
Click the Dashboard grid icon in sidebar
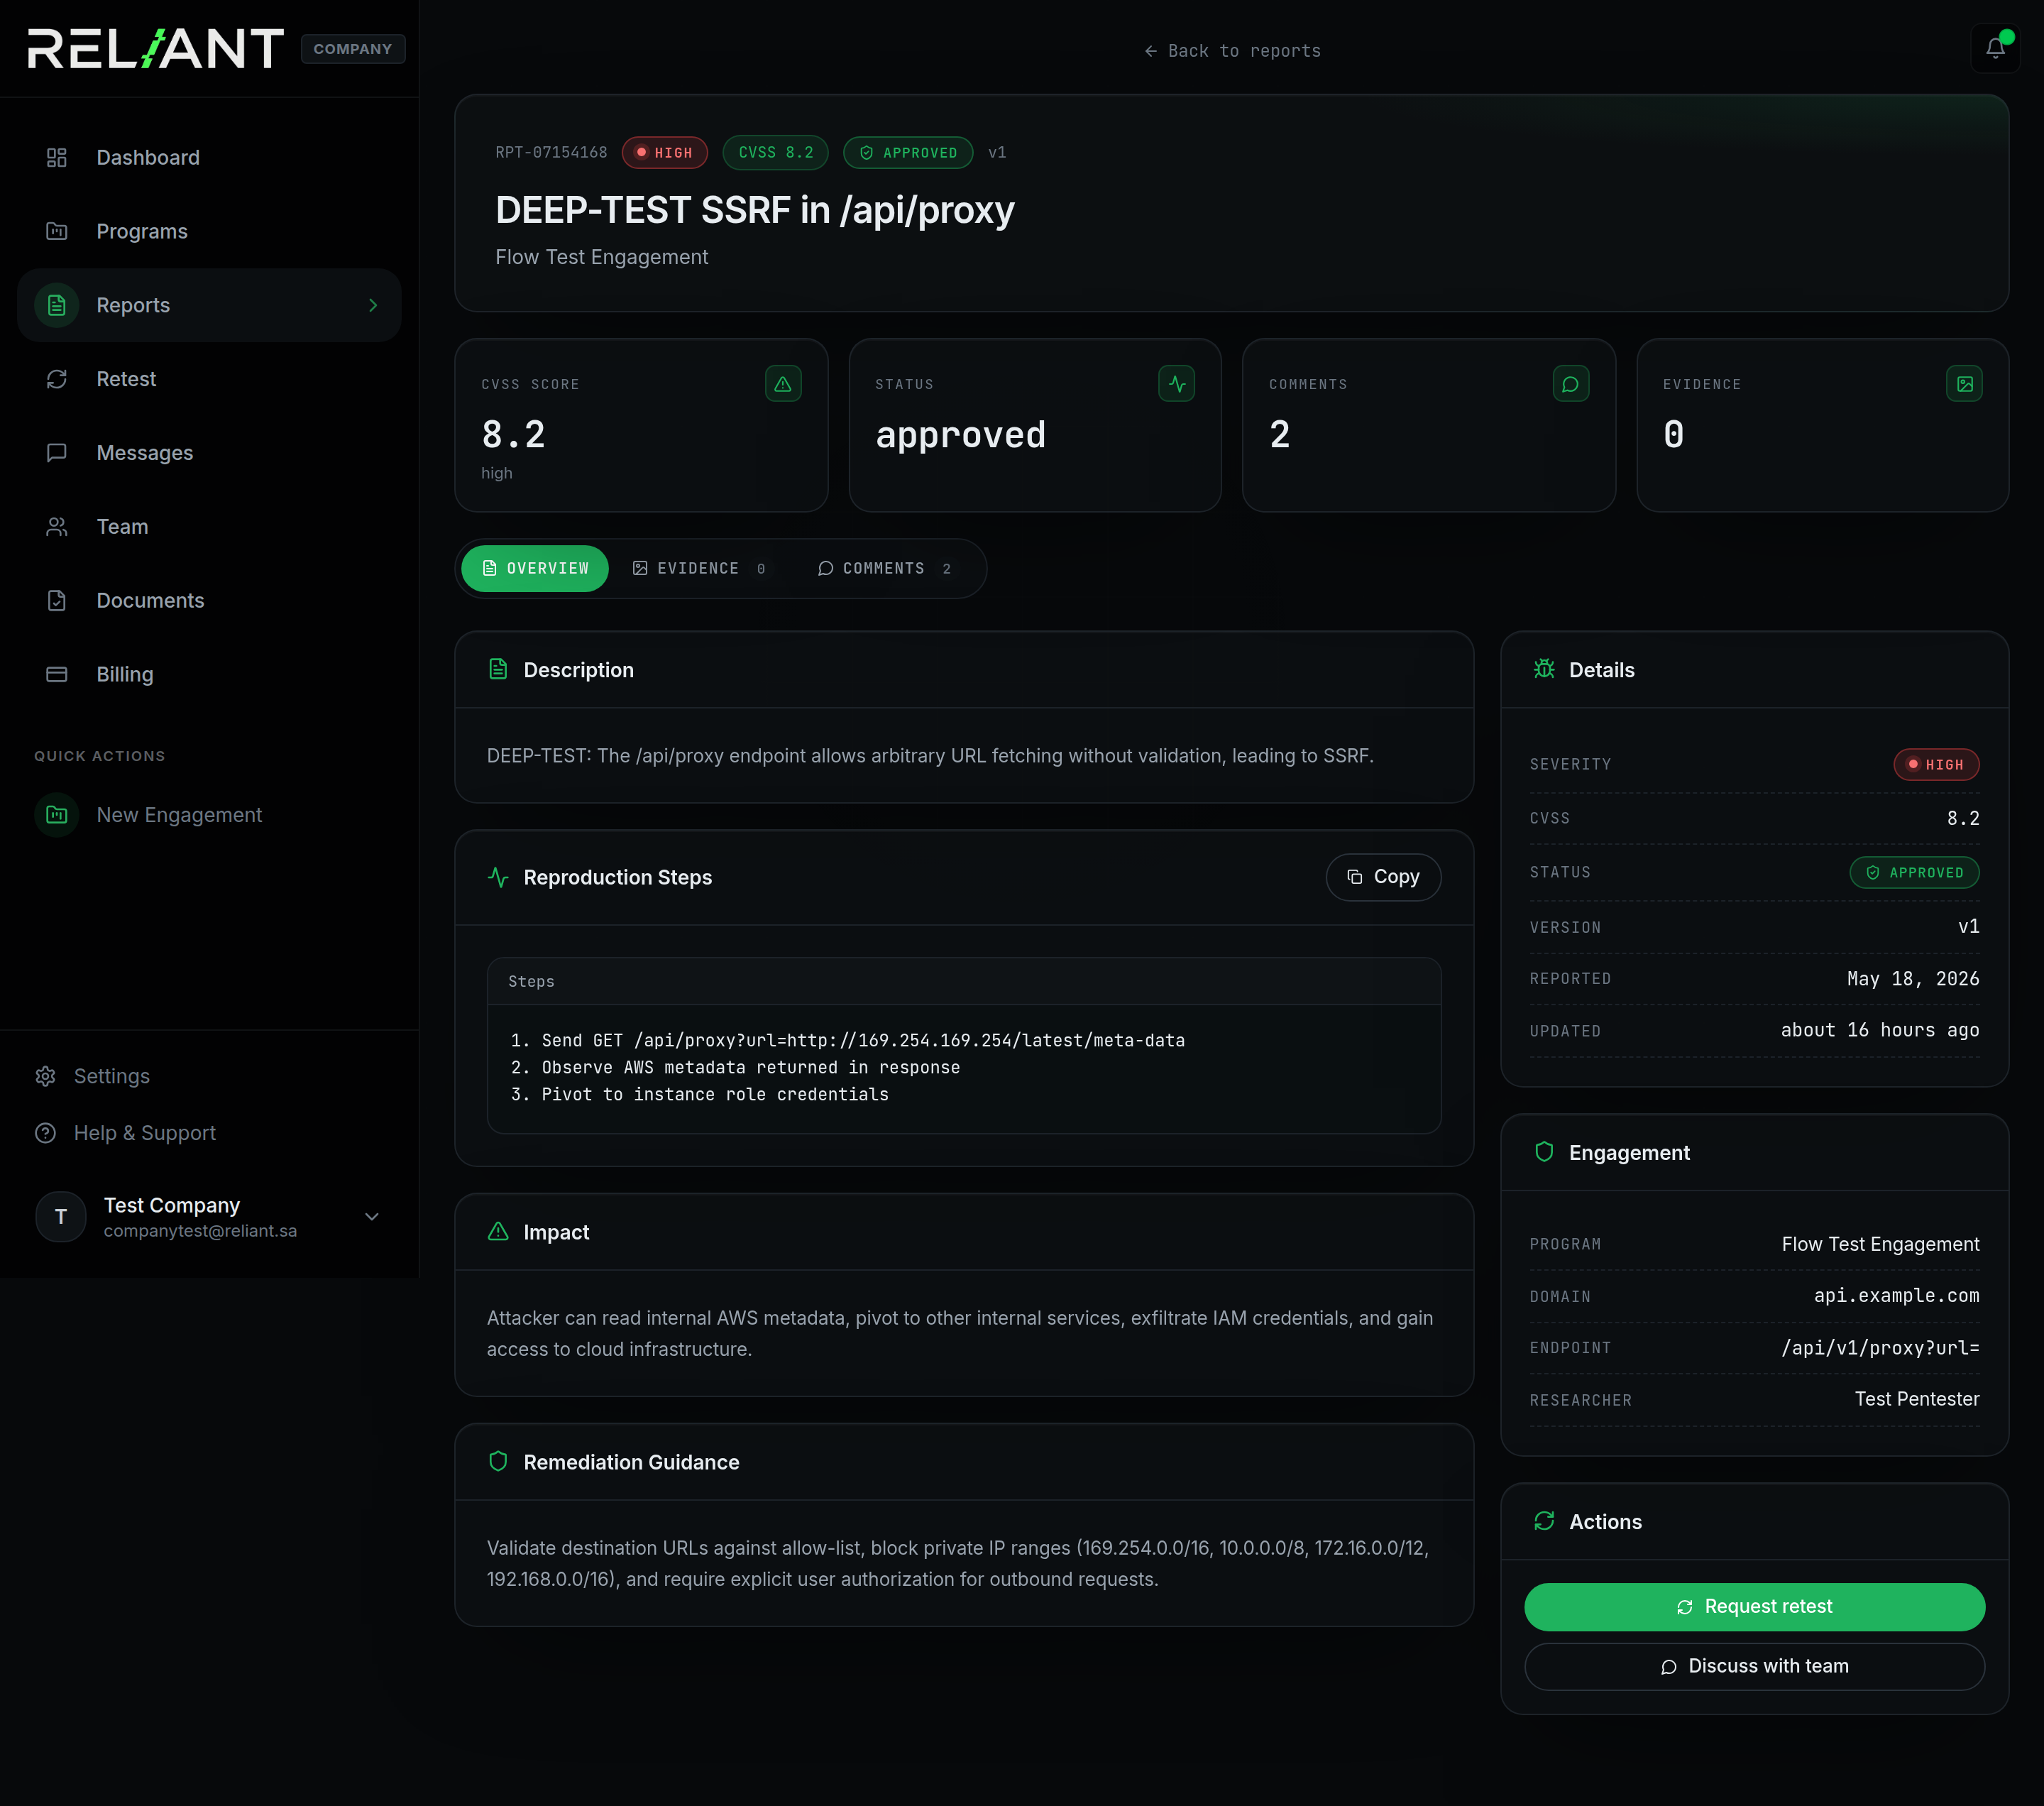[57, 157]
